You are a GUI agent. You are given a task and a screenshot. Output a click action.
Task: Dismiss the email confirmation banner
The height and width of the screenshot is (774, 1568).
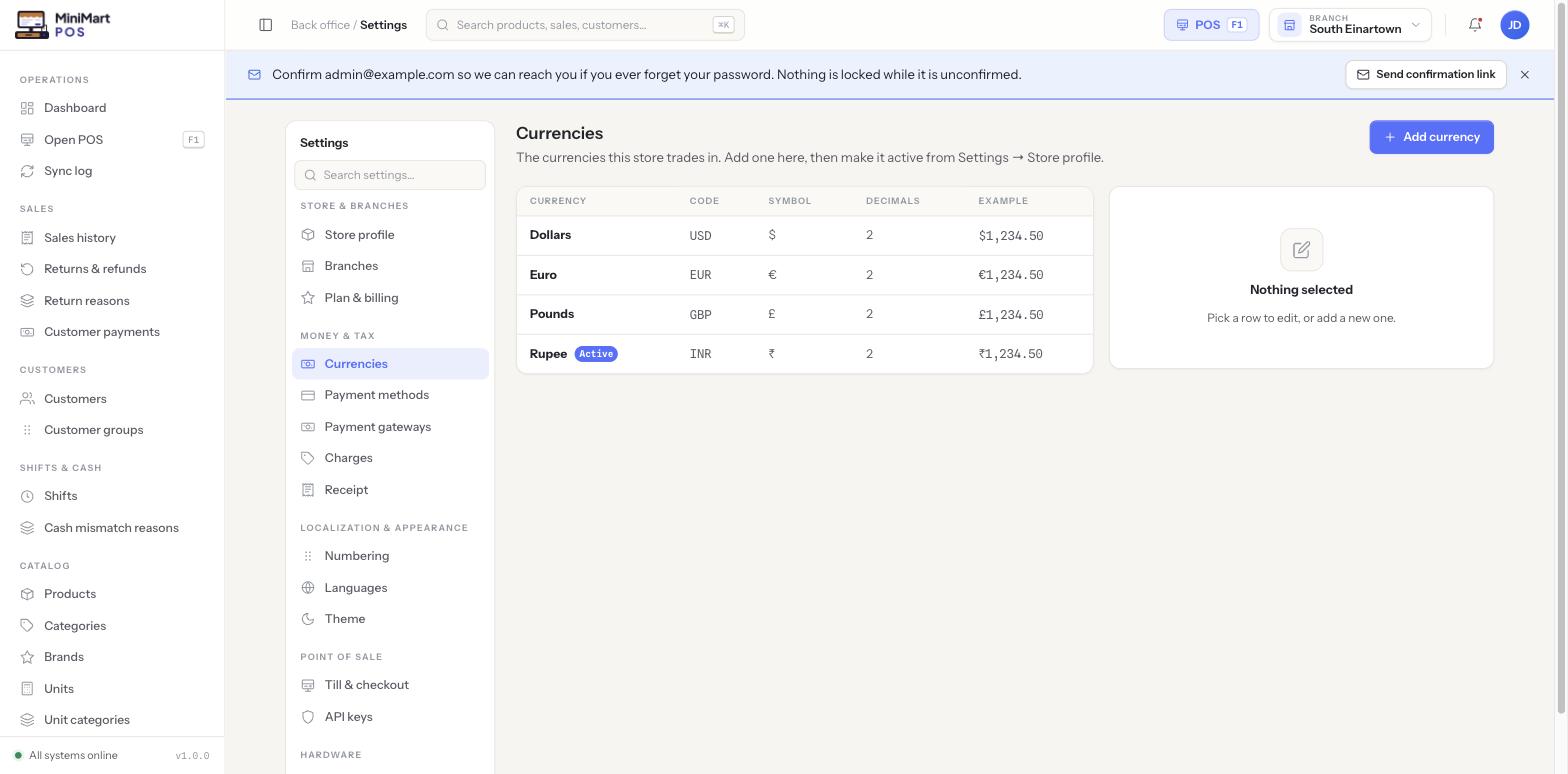(x=1525, y=75)
